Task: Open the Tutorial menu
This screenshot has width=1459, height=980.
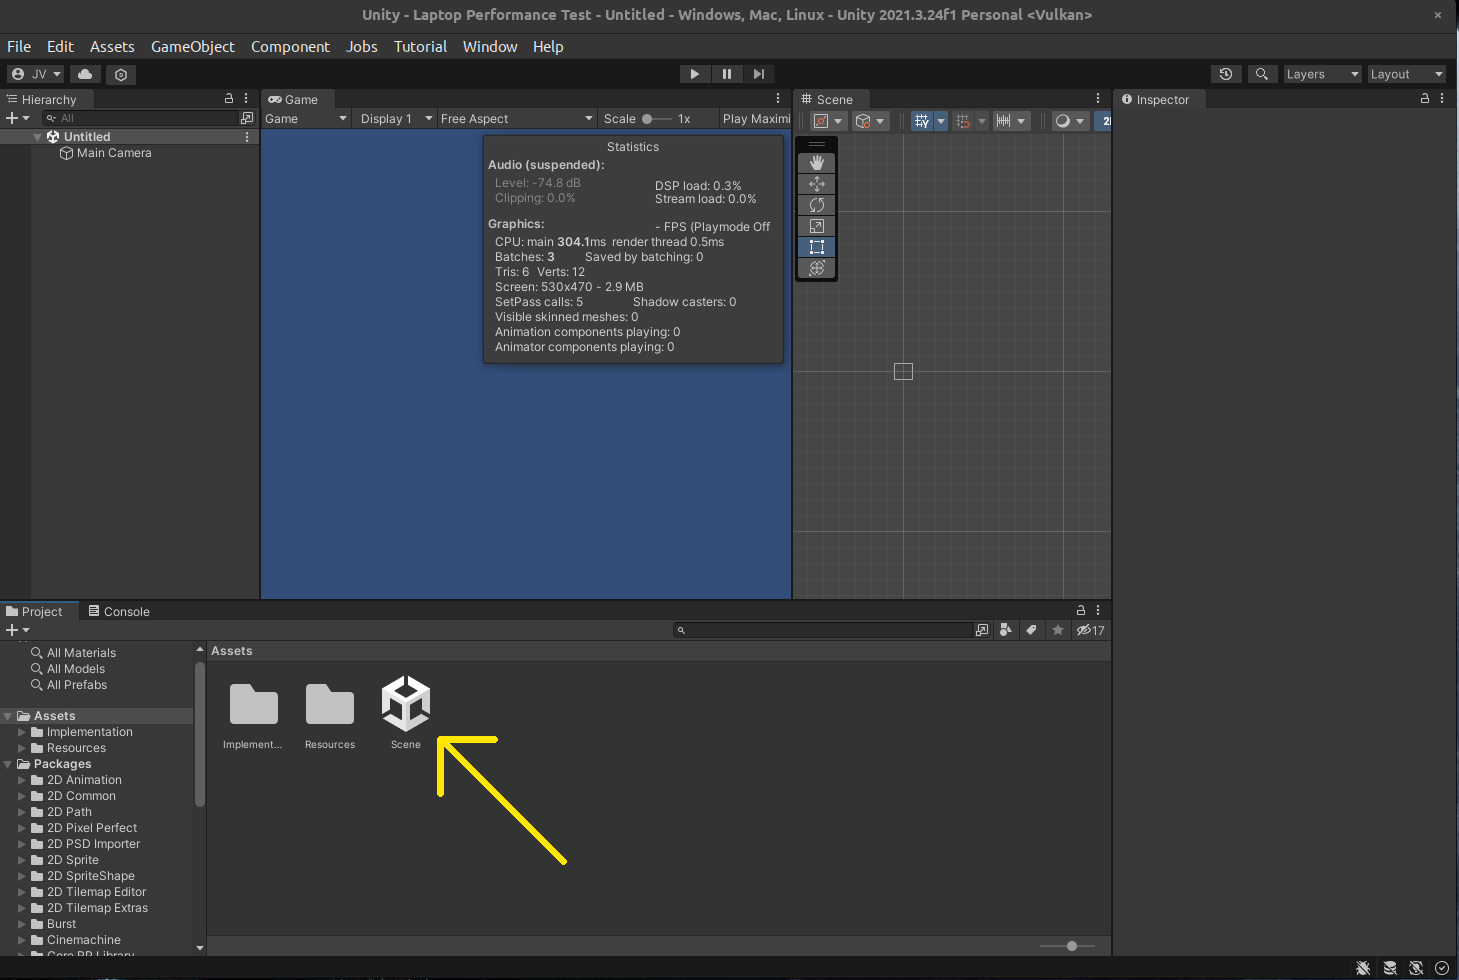Action: pyautogui.click(x=420, y=46)
